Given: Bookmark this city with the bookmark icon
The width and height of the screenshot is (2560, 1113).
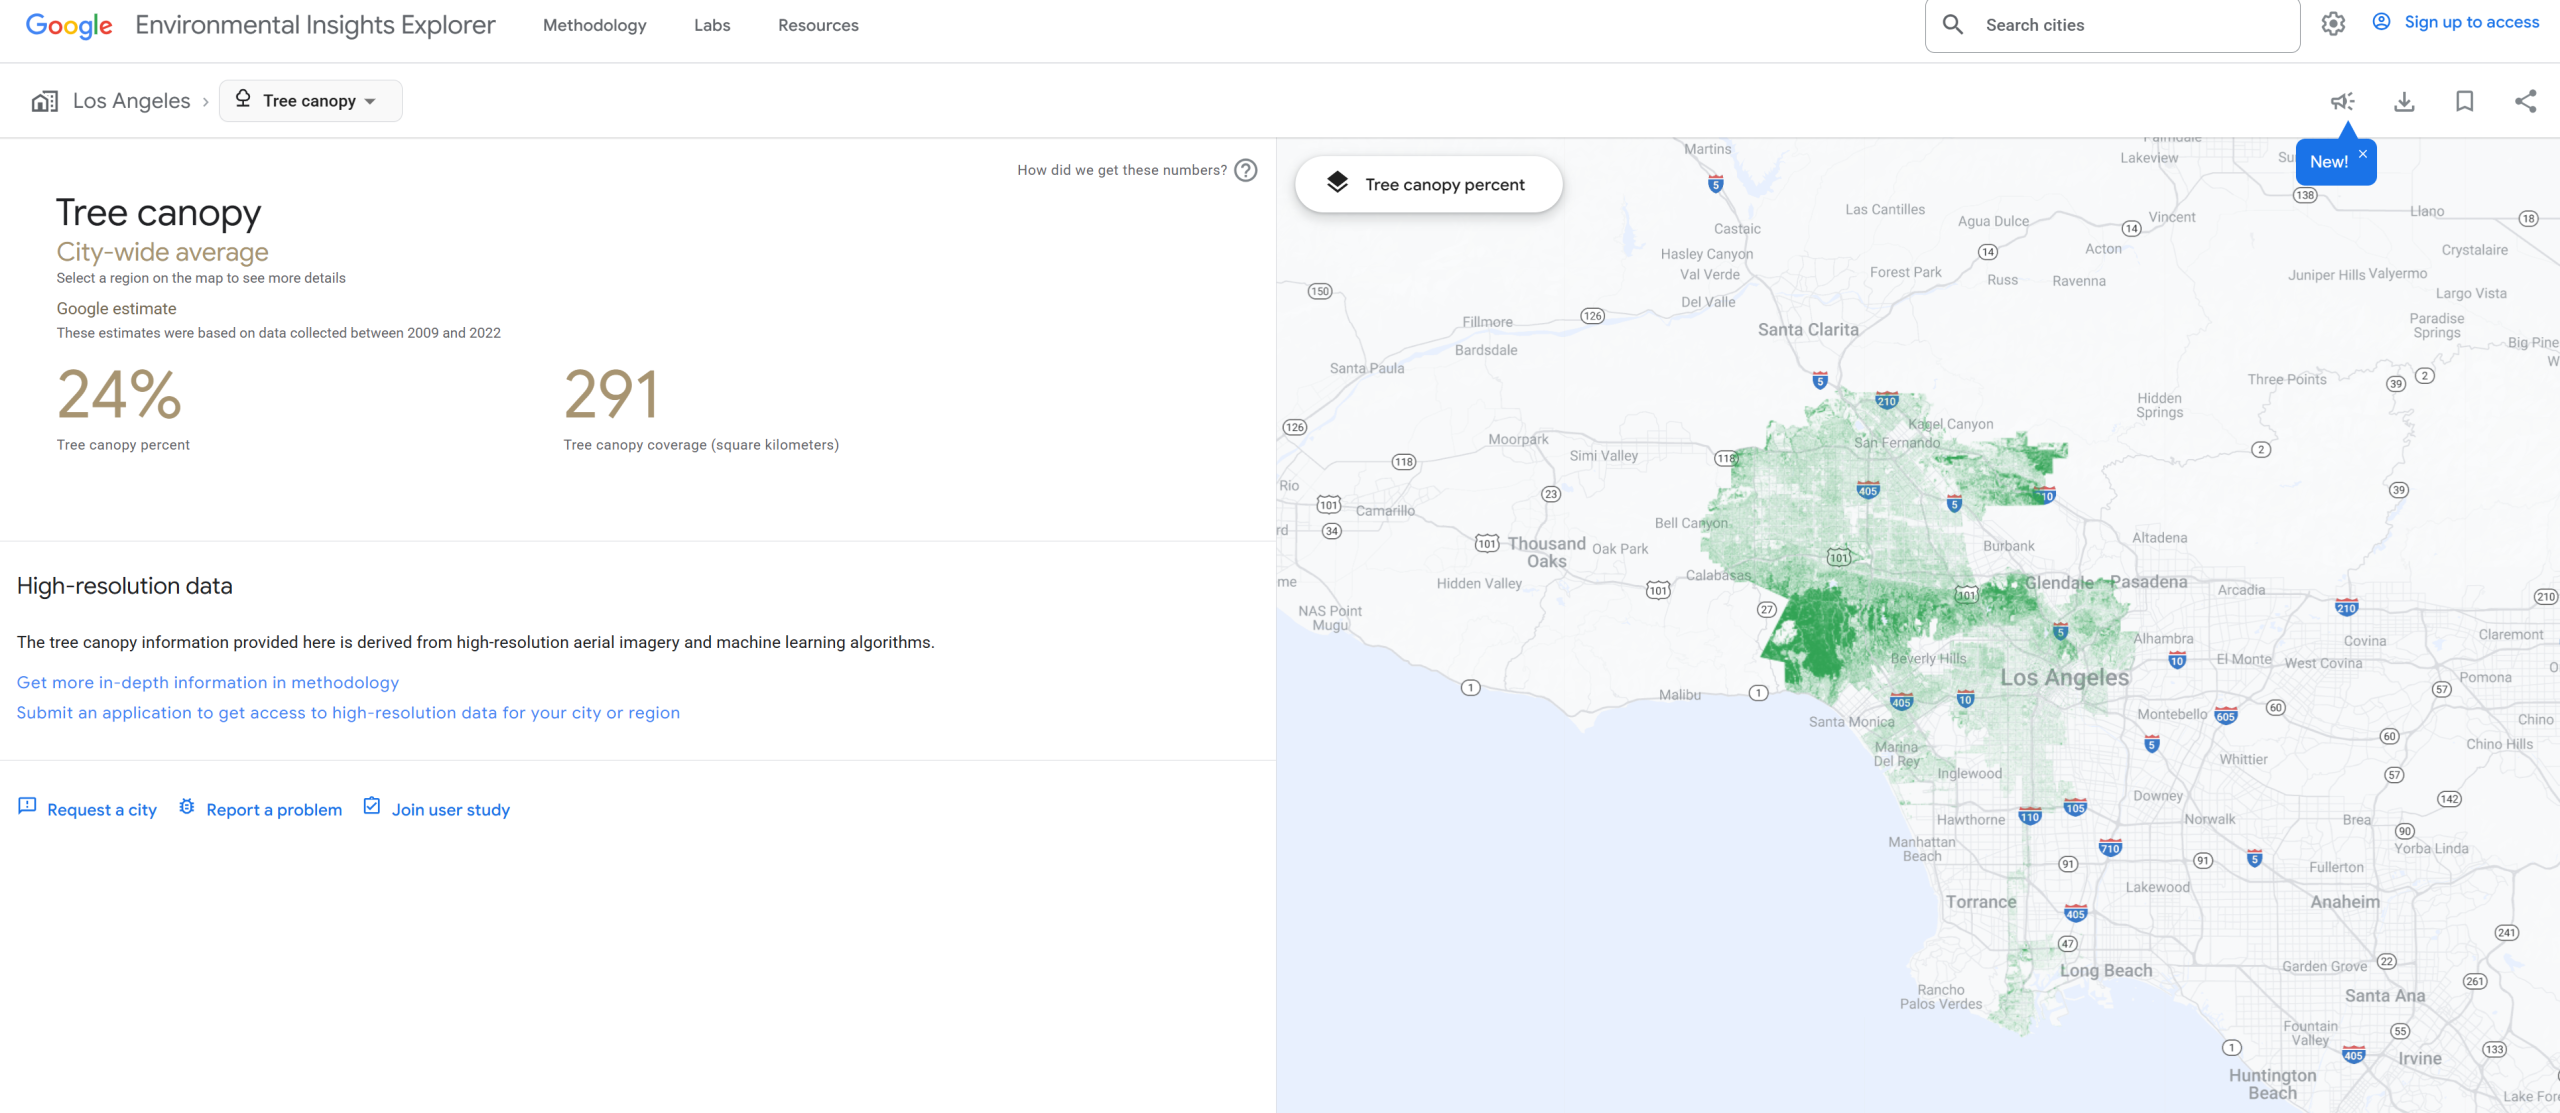Looking at the screenshot, I should tap(2464, 101).
